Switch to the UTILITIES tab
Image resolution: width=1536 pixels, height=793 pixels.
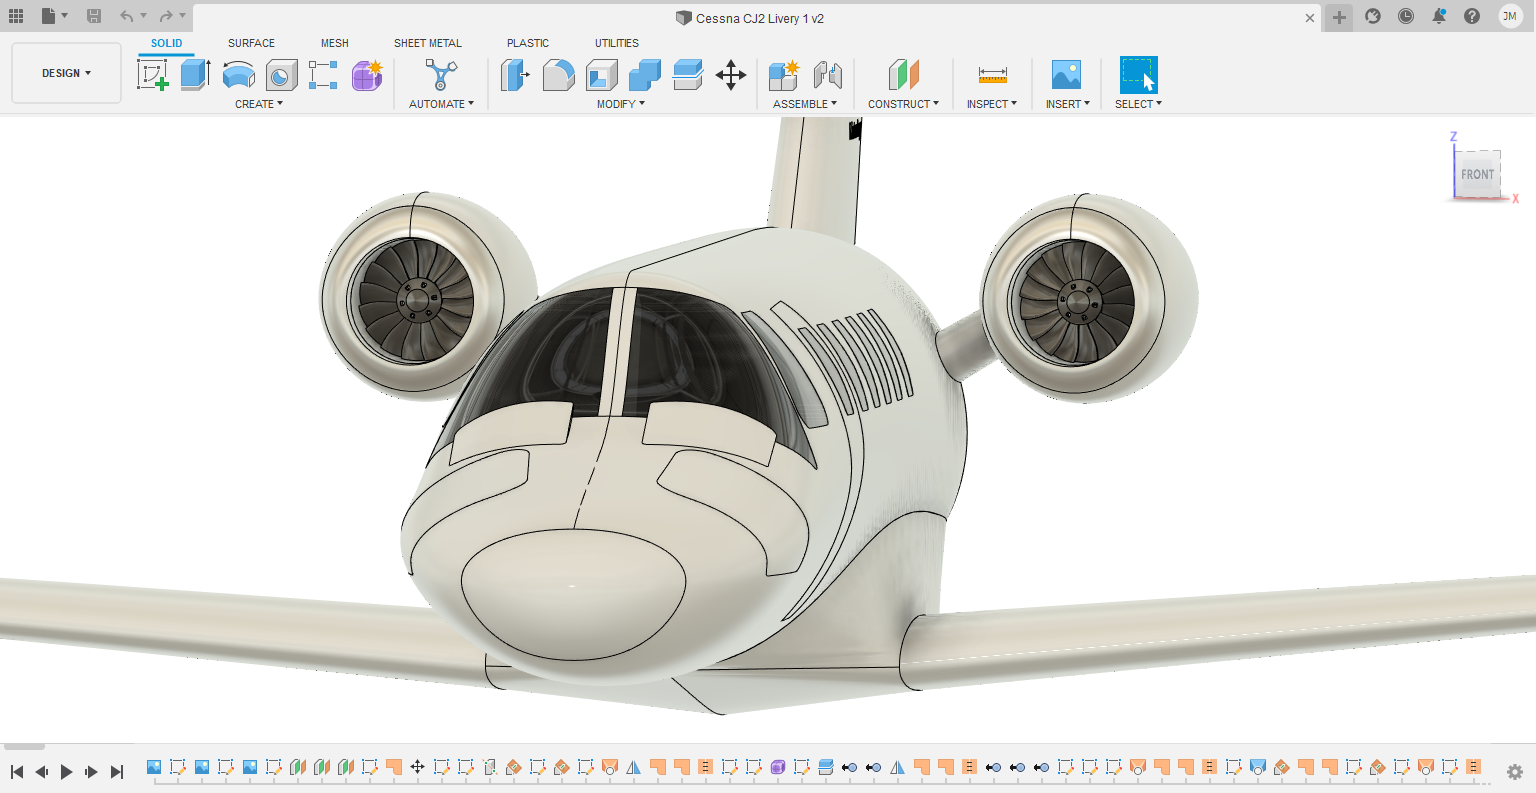617,43
